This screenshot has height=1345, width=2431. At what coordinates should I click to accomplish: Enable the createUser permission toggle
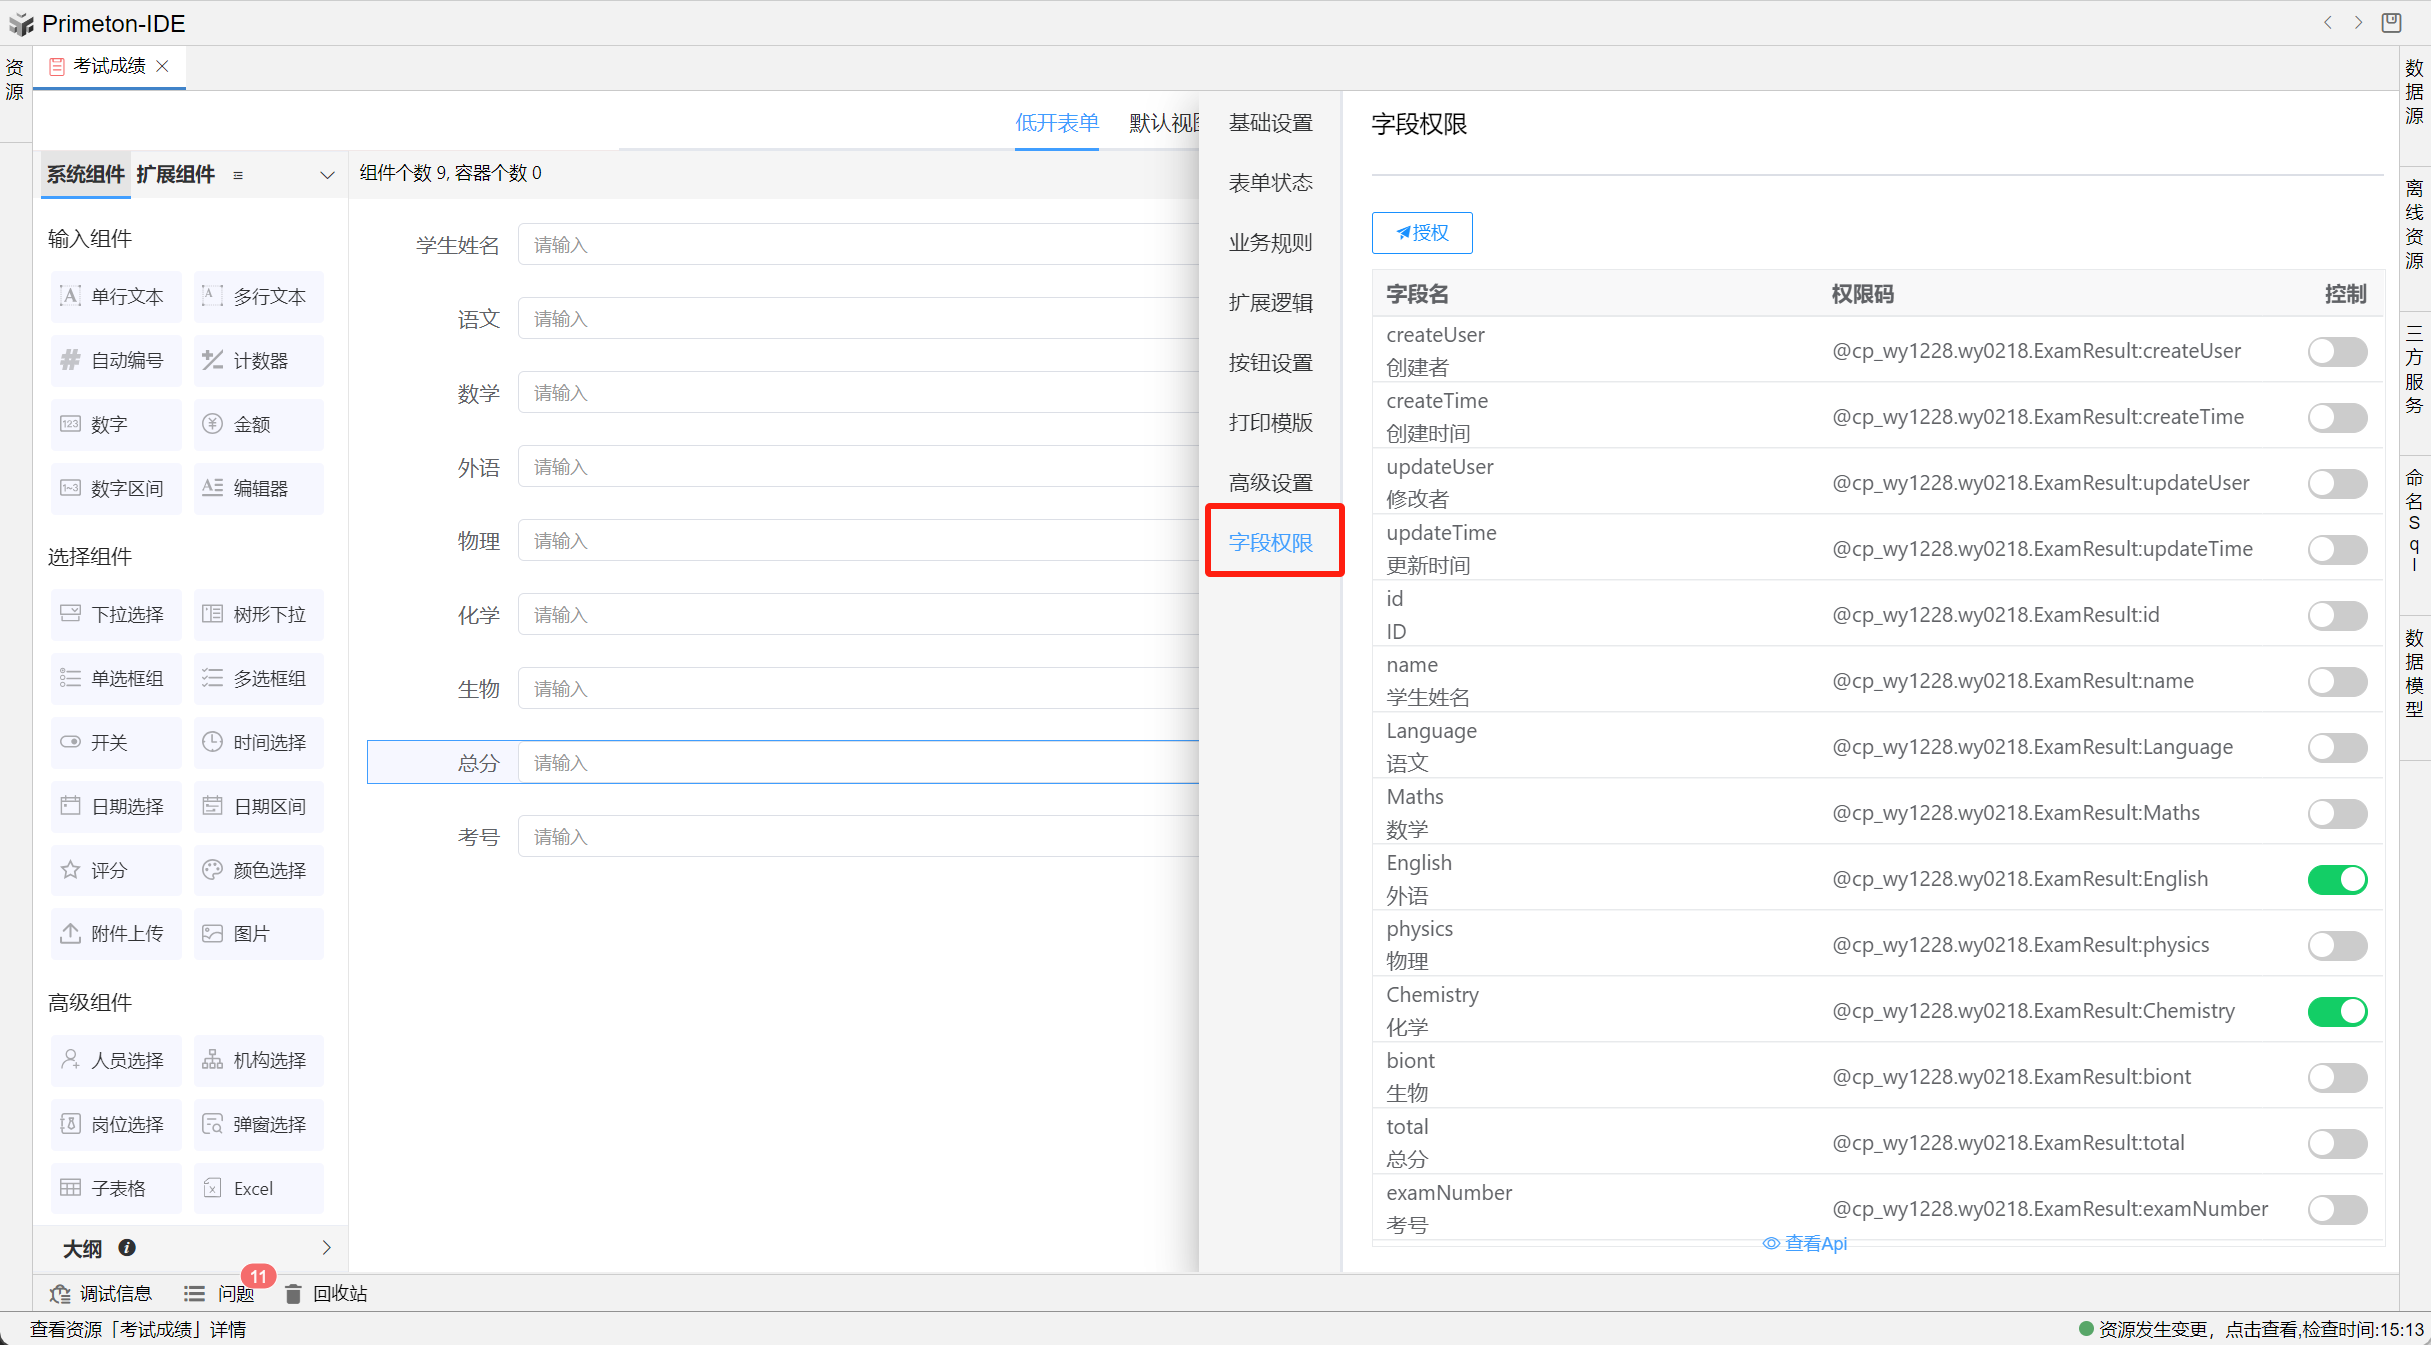(2337, 351)
